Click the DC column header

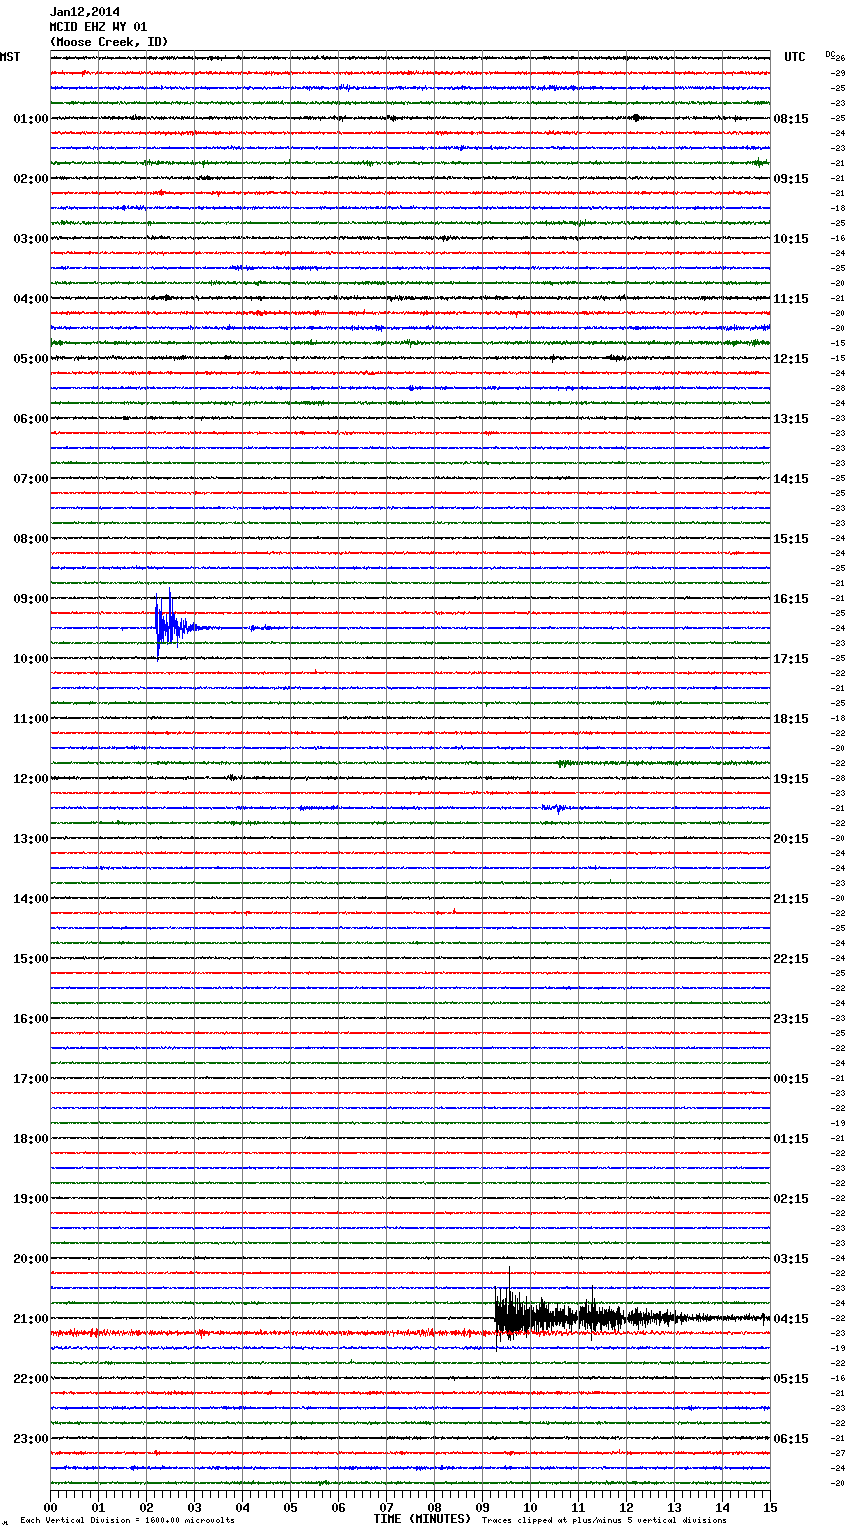pos(830,54)
